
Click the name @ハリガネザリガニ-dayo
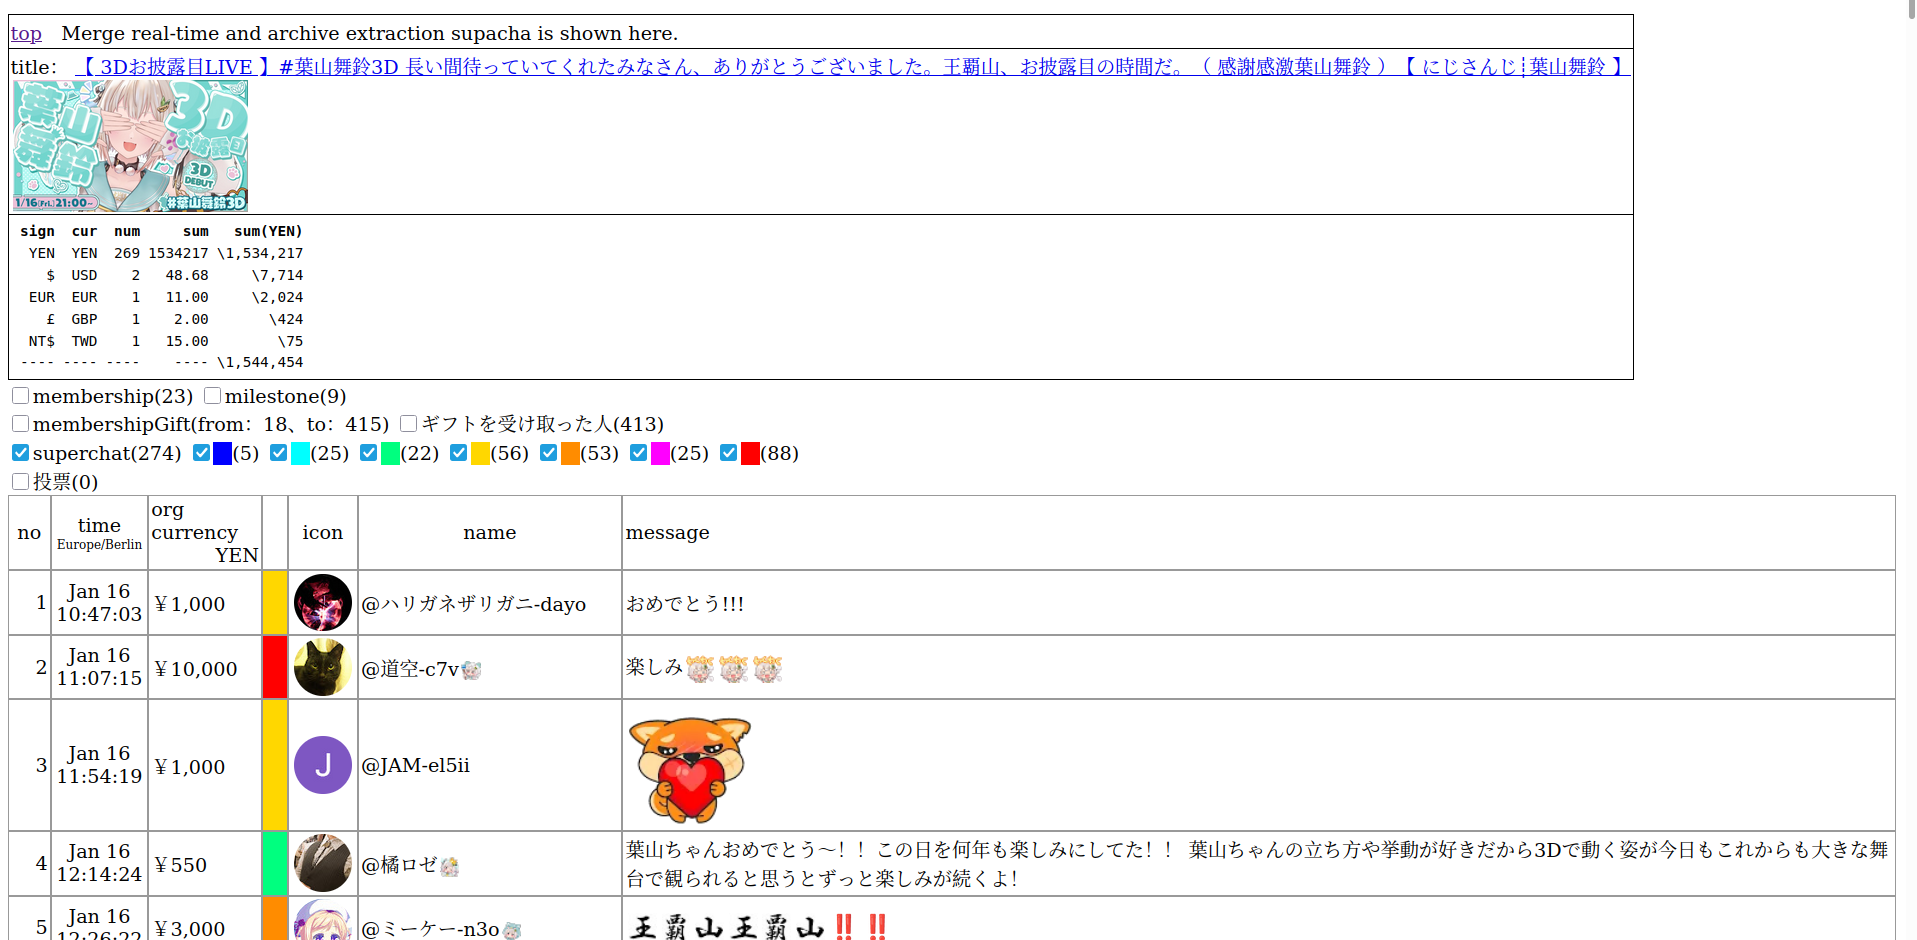pos(474,604)
